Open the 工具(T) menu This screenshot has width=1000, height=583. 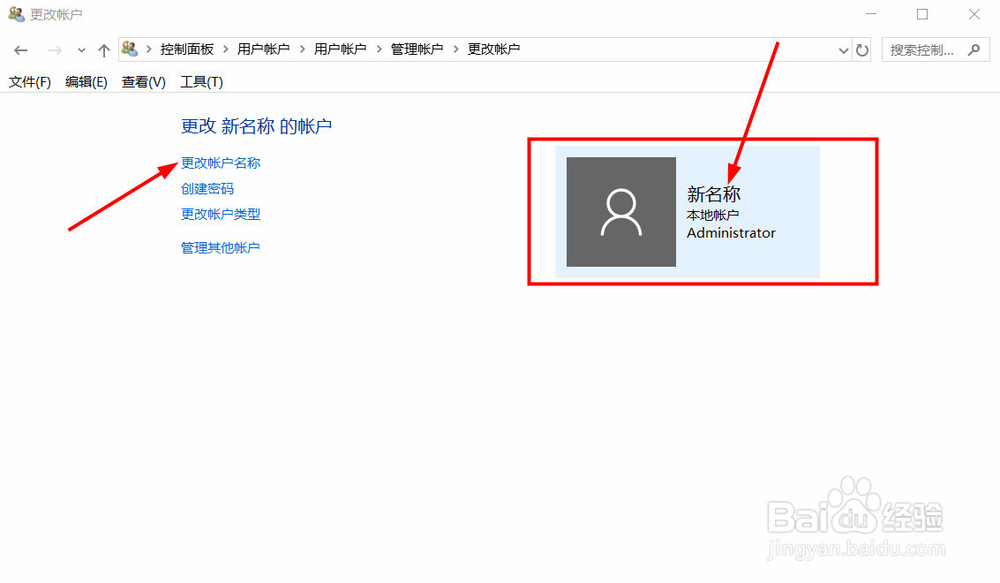(202, 82)
